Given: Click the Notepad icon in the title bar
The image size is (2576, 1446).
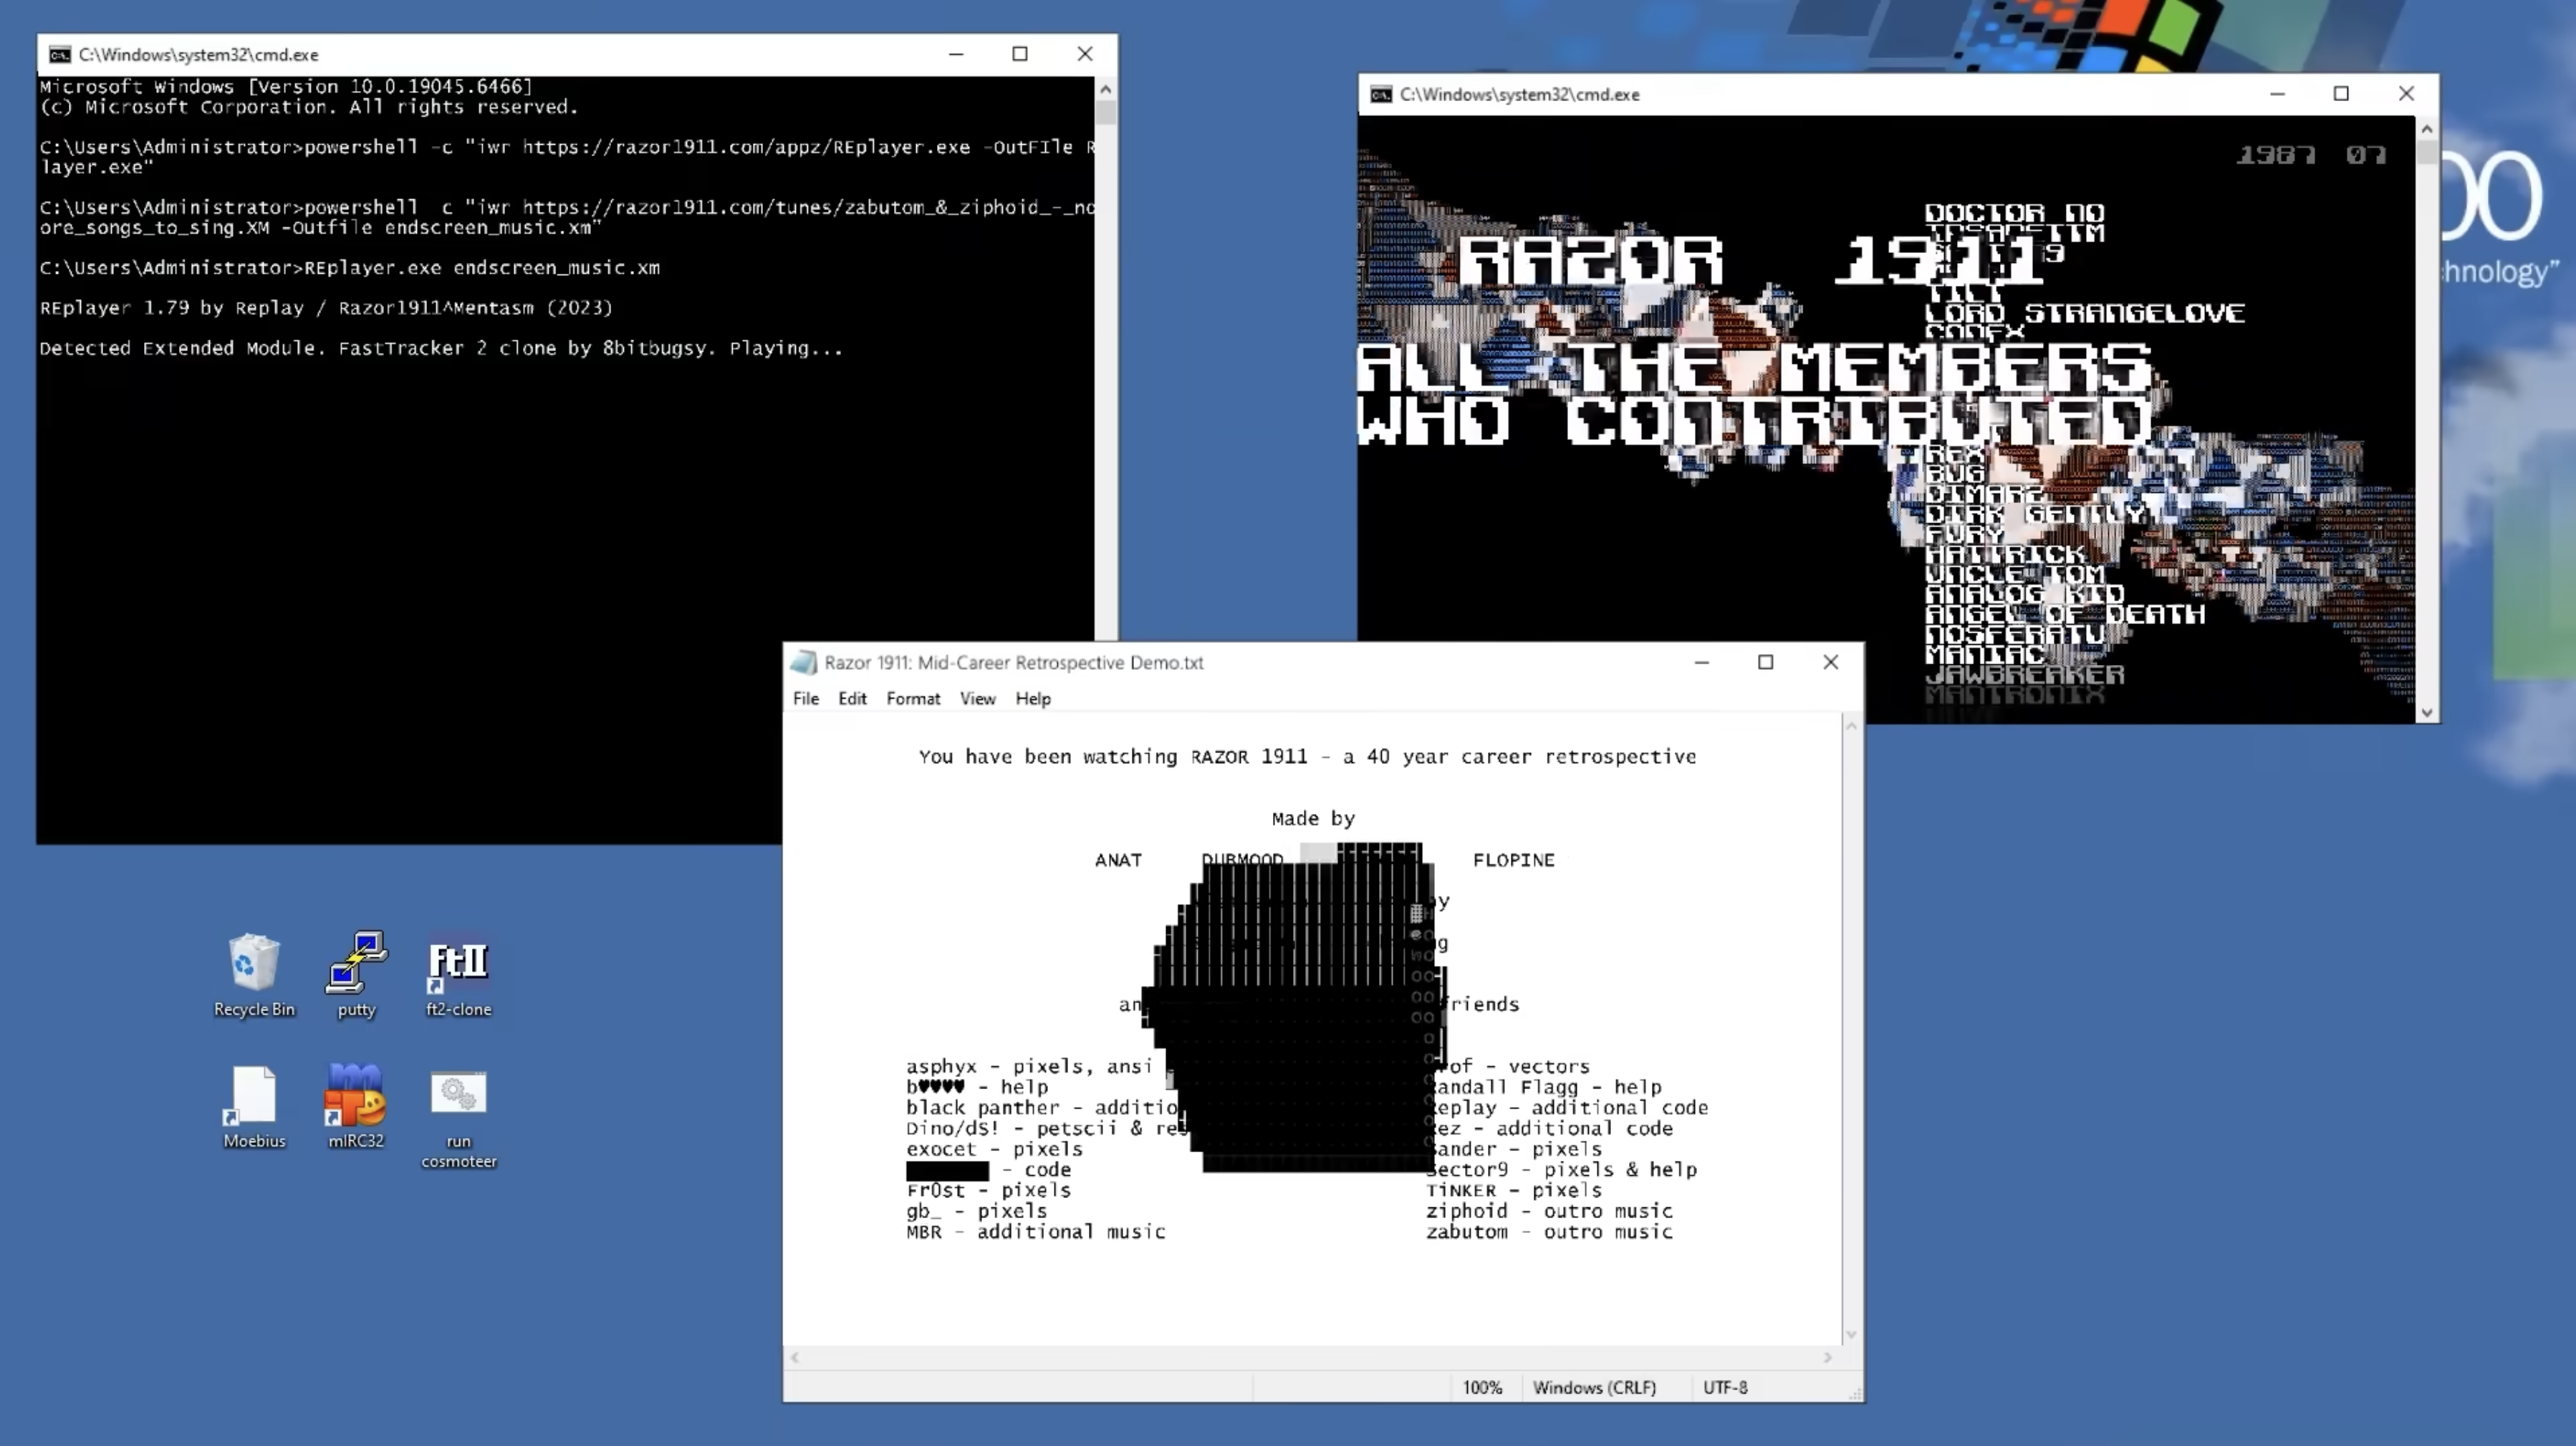Looking at the screenshot, I should (803, 662).
